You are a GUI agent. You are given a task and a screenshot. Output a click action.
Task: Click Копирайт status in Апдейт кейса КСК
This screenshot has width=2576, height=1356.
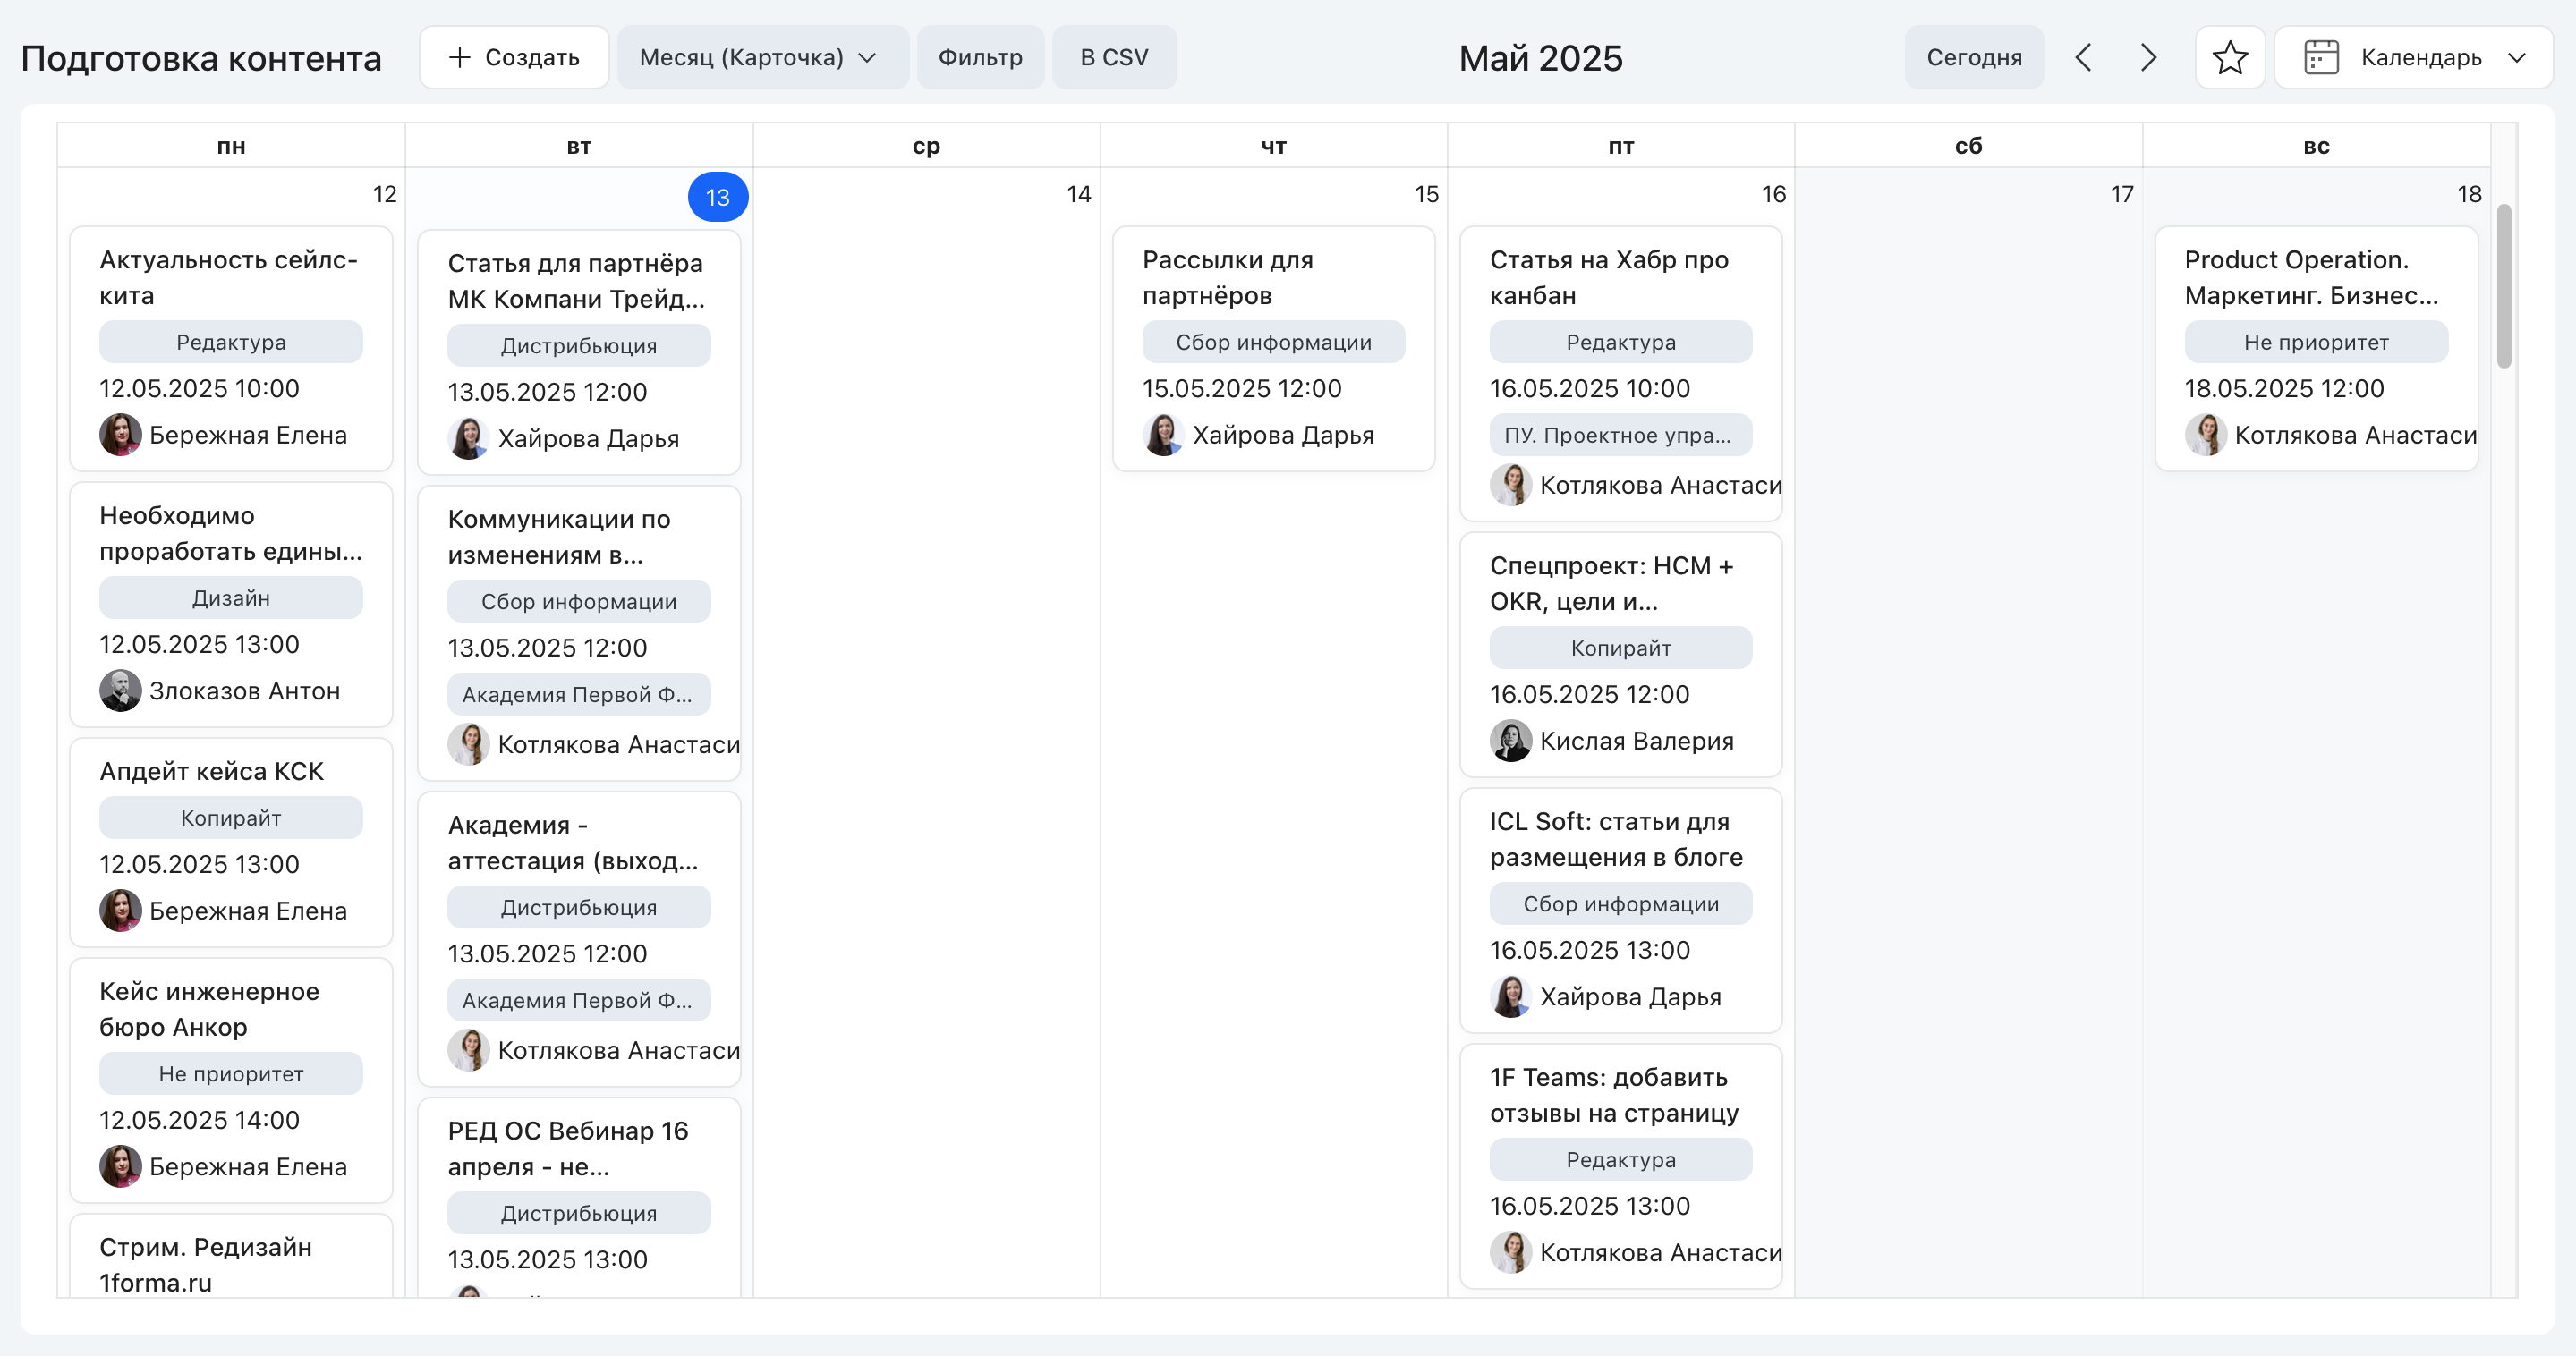click(x=231, y=818)
